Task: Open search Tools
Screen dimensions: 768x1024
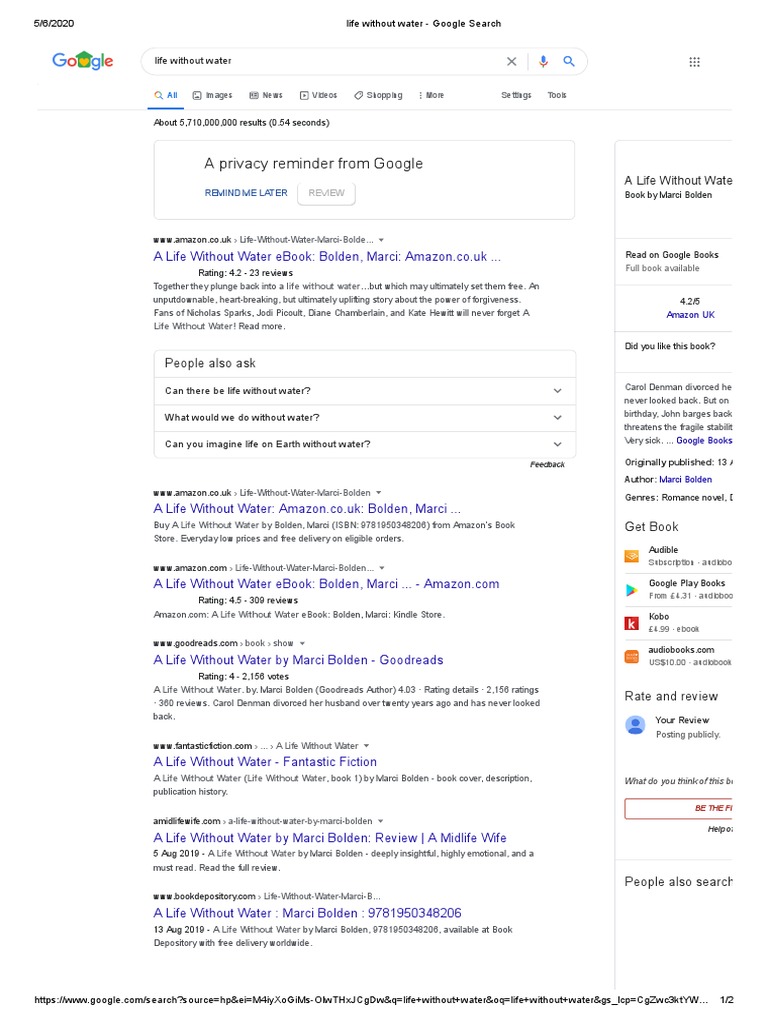Action: click(x=557, y=95)
